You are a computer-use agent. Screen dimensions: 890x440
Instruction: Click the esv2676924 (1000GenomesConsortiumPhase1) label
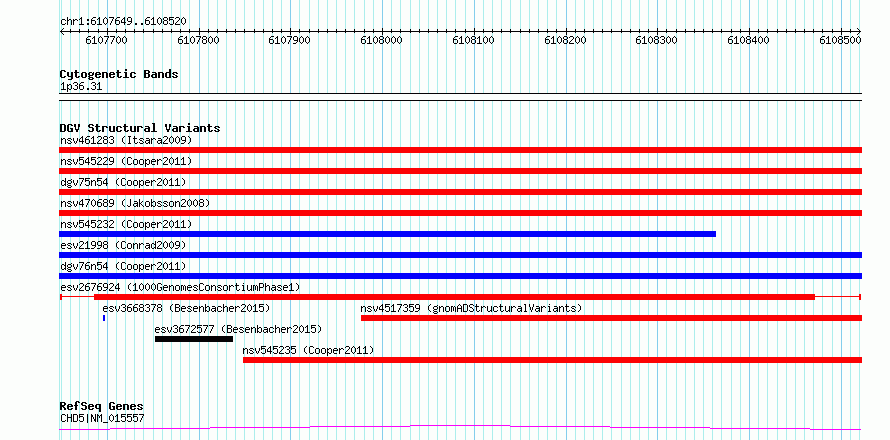coord(180,287)
